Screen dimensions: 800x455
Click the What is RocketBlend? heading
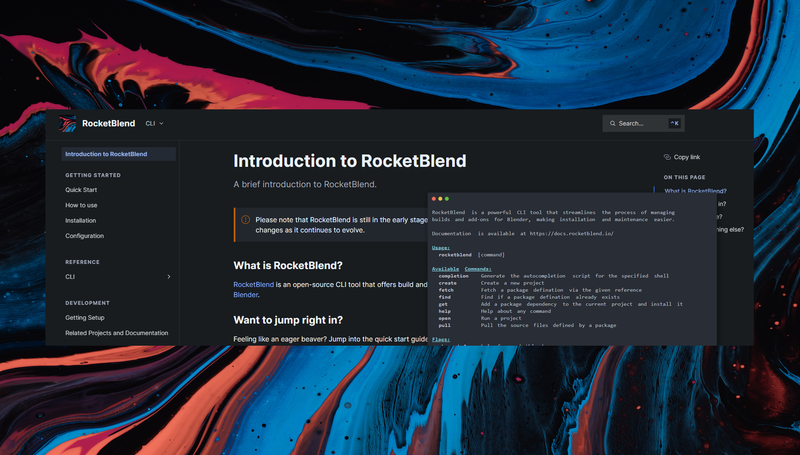(x=288, y=265)
